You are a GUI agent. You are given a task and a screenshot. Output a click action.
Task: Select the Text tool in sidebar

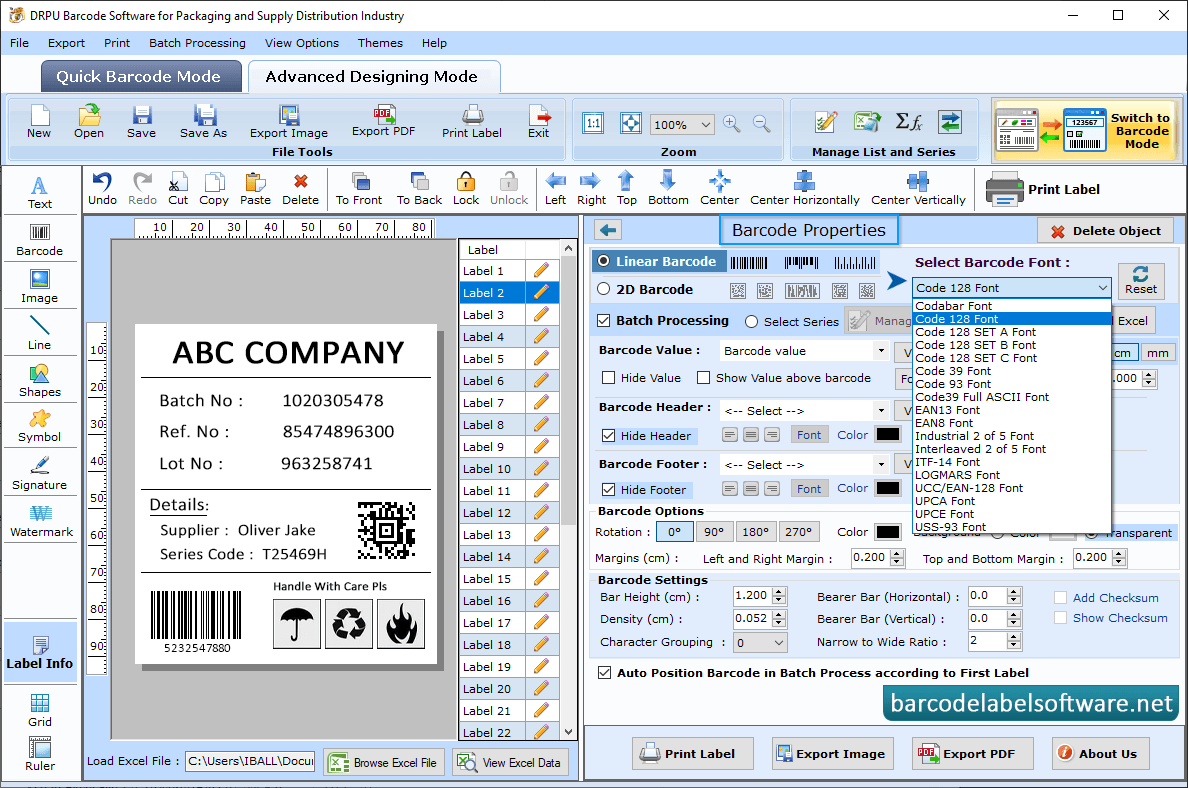(39, 192)
